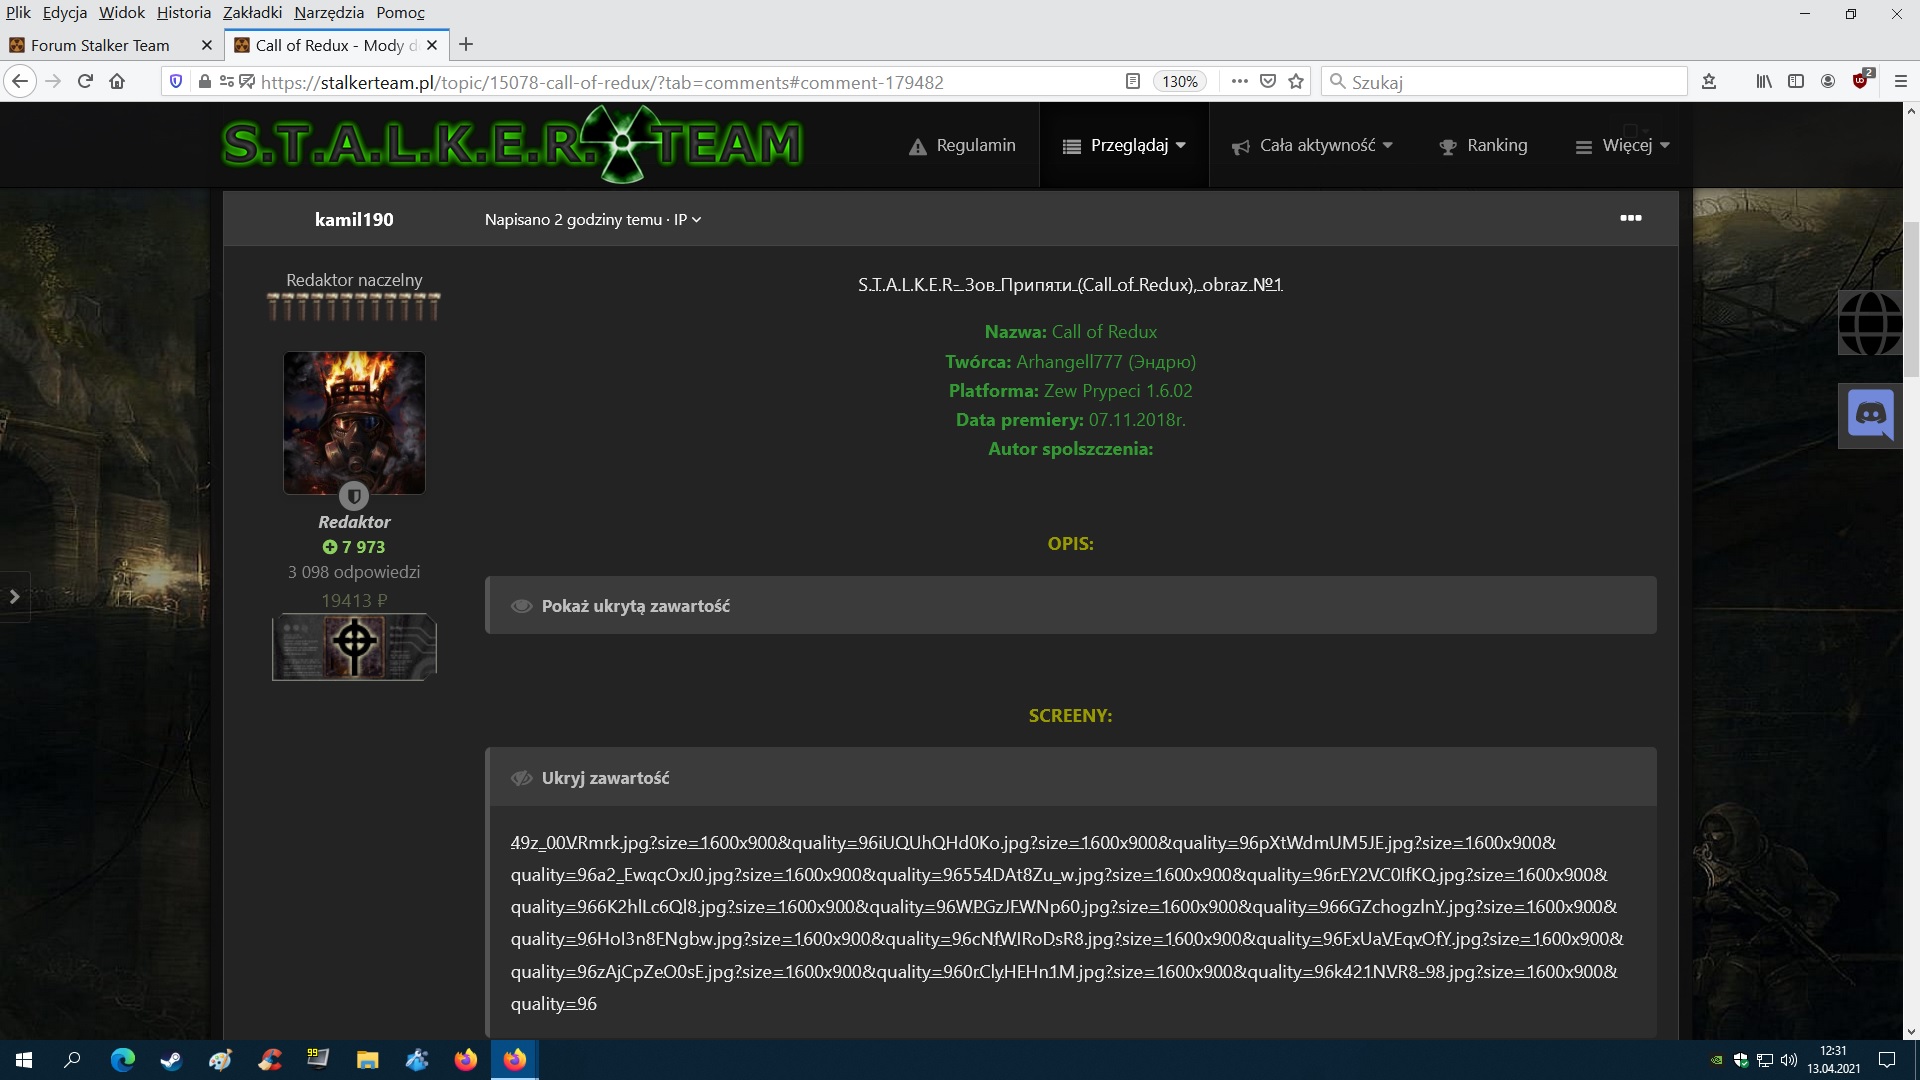Show hidden content under OPIS

pos(635,606)
